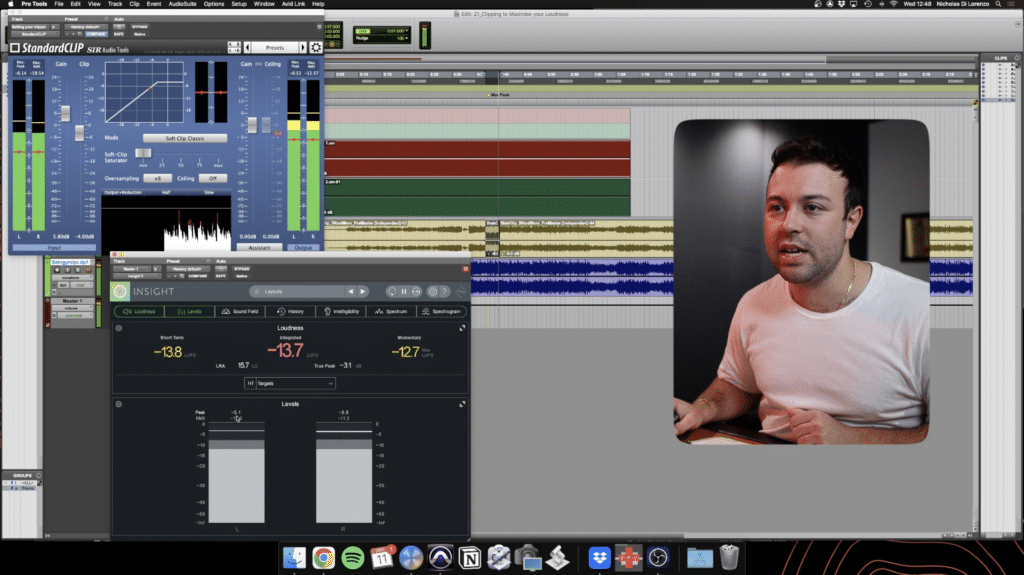
Task: Go to next StandardCLIP preset
Action: [303, 48]
